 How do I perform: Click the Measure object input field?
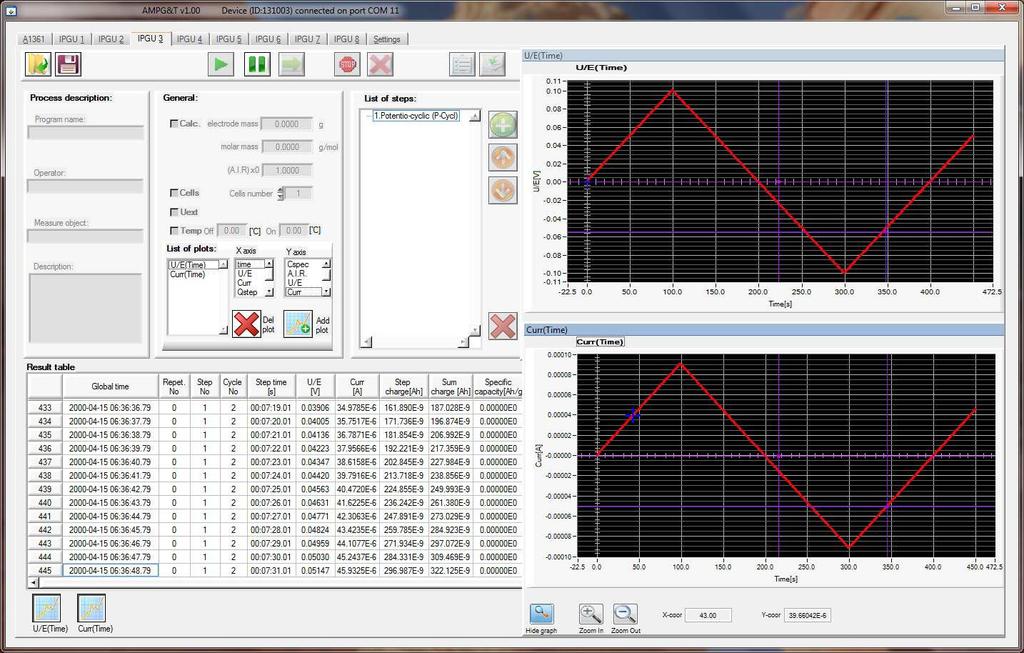tap(86, 236)
